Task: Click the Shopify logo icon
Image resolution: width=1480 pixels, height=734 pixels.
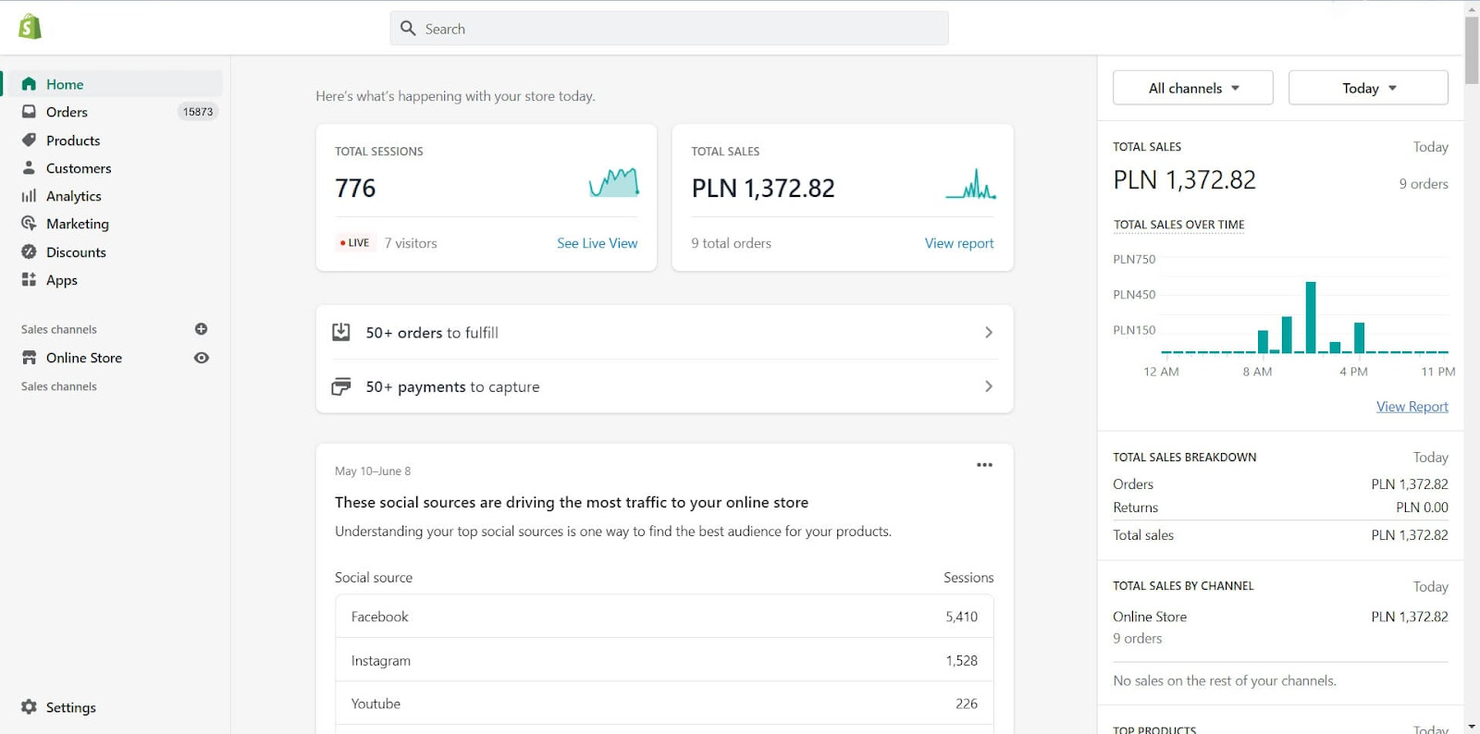Action: coord(30,27)
